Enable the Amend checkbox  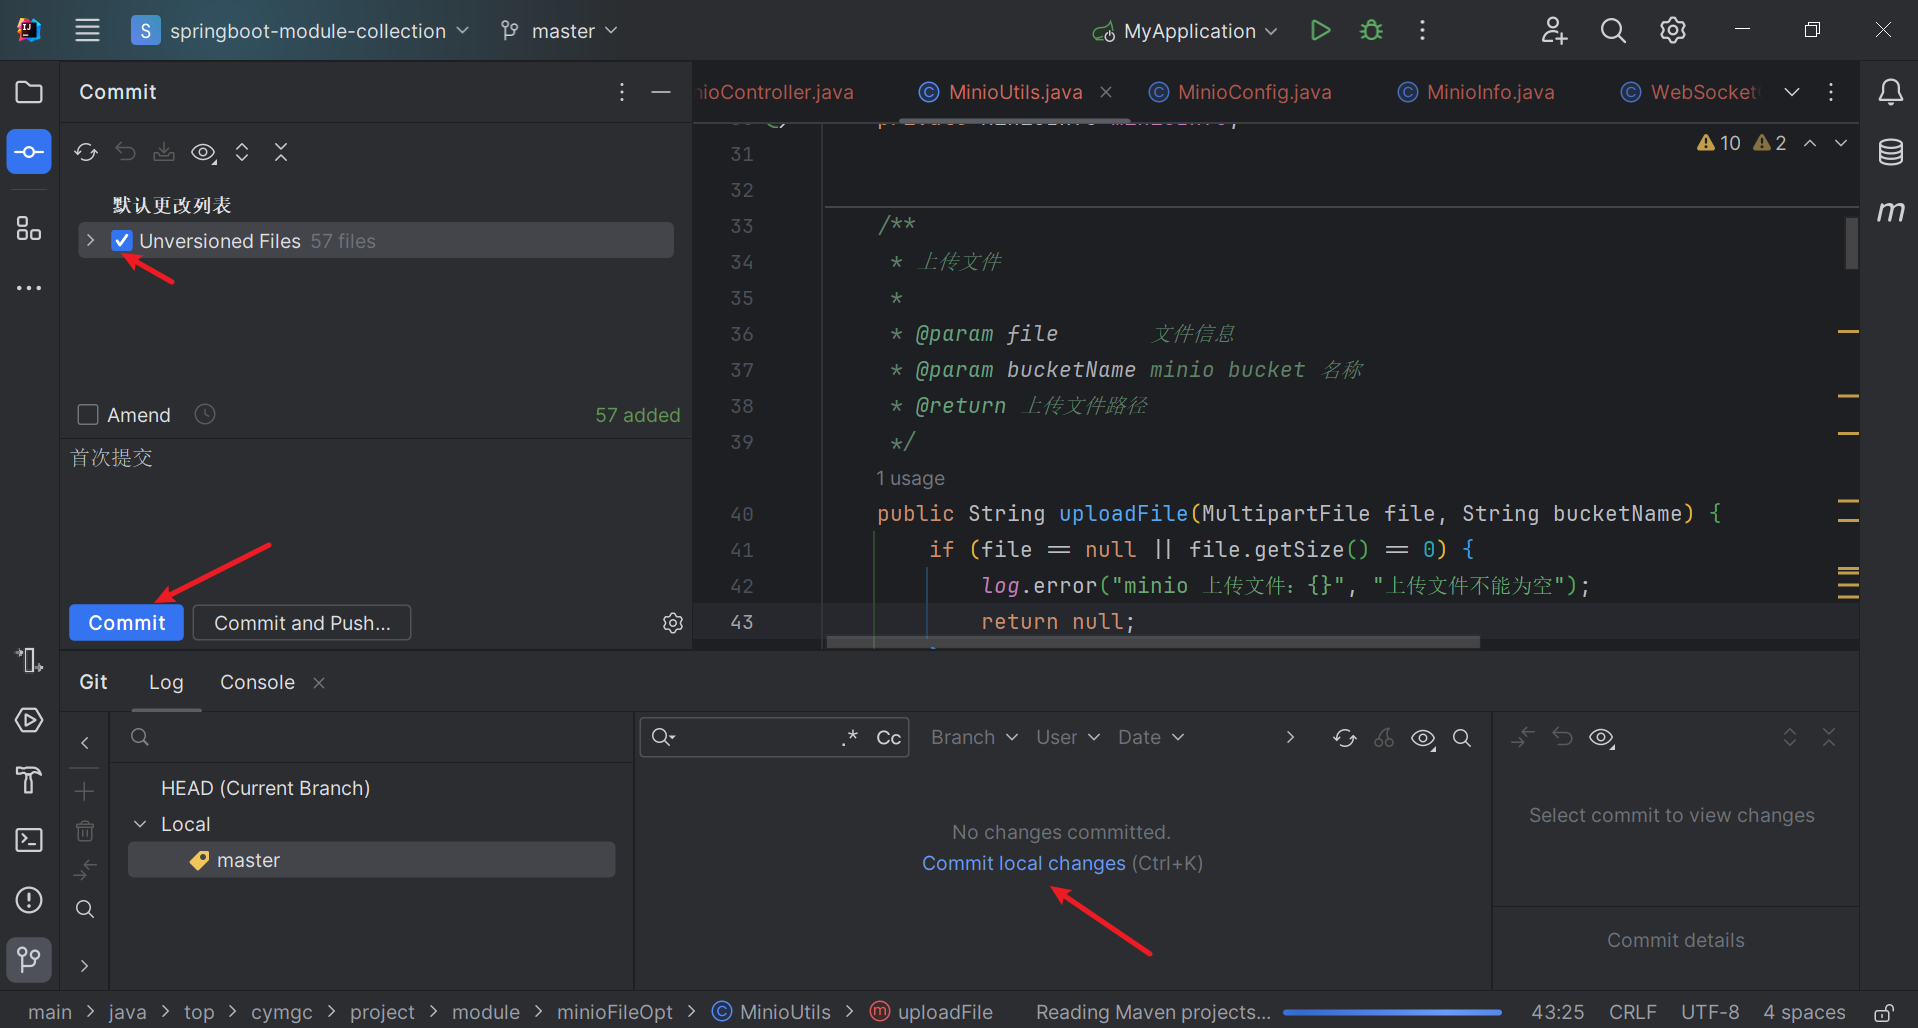tap(88, 414)
